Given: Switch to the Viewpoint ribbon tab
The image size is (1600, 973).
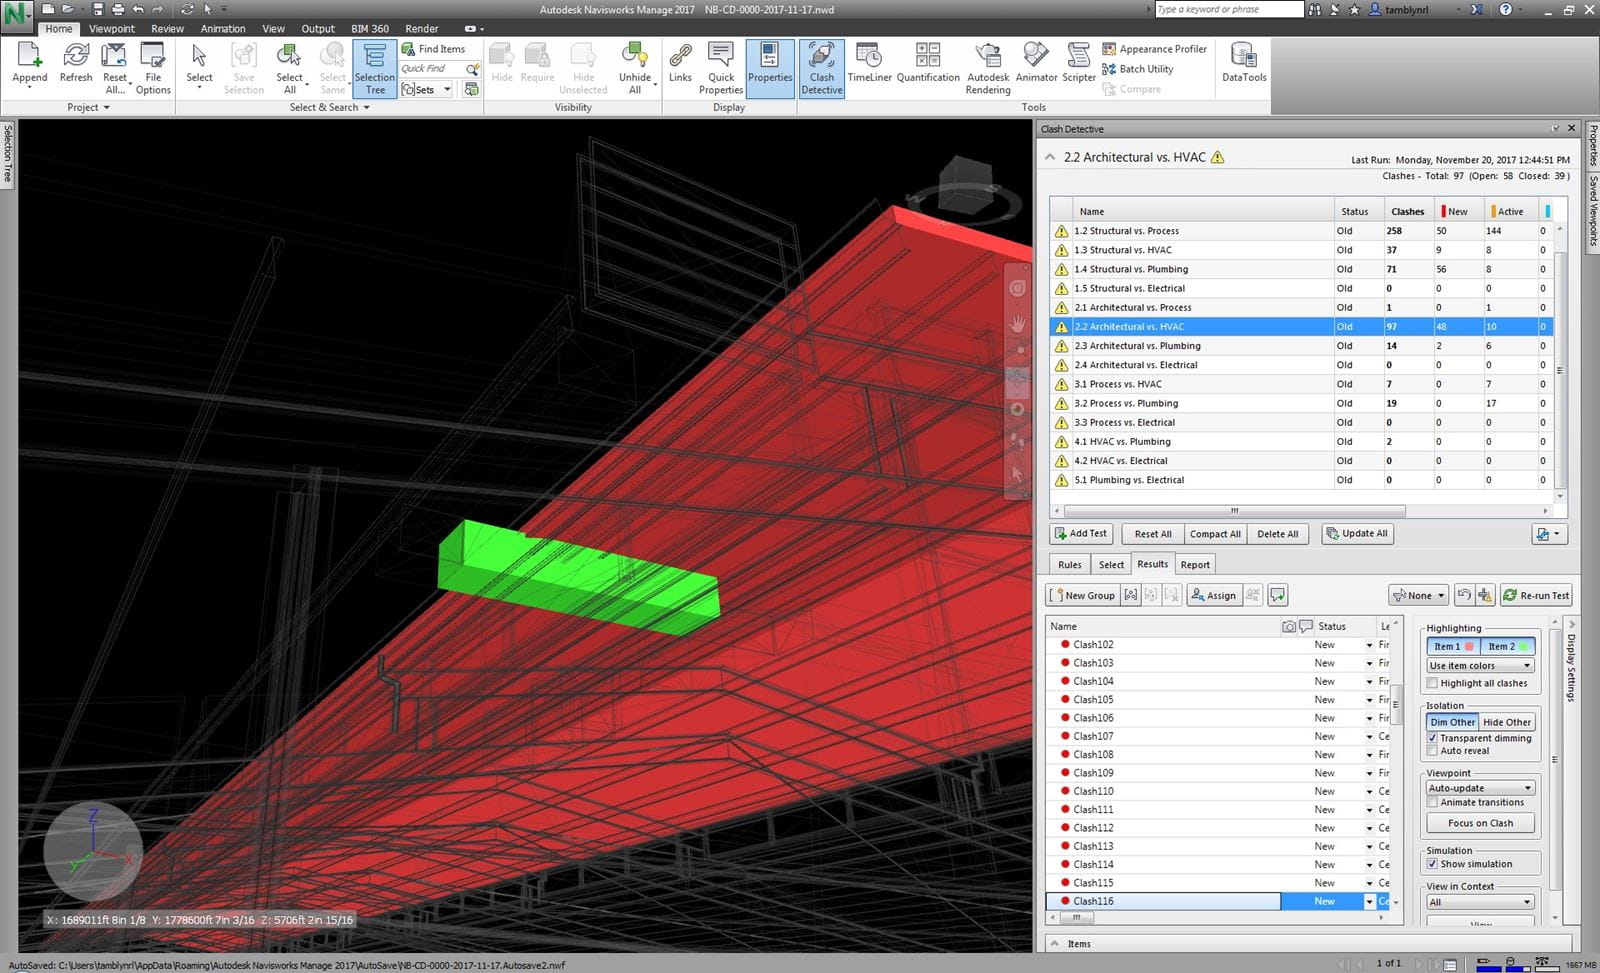Looking at the screenshot, I should (112, 29).
